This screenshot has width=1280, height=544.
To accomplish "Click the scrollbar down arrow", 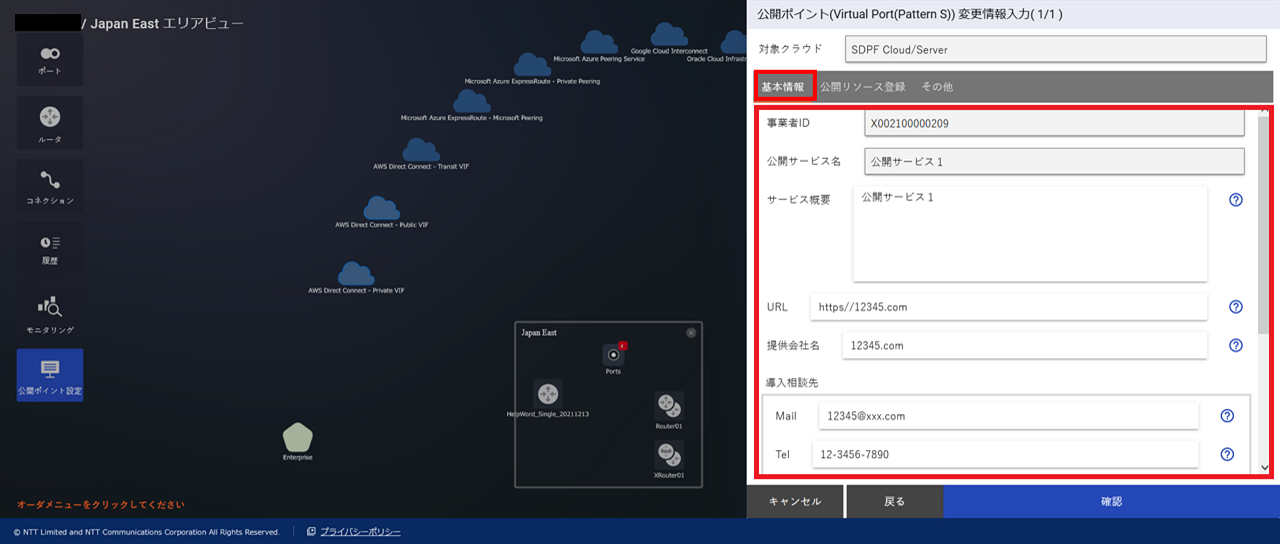I will point(1265,468).
